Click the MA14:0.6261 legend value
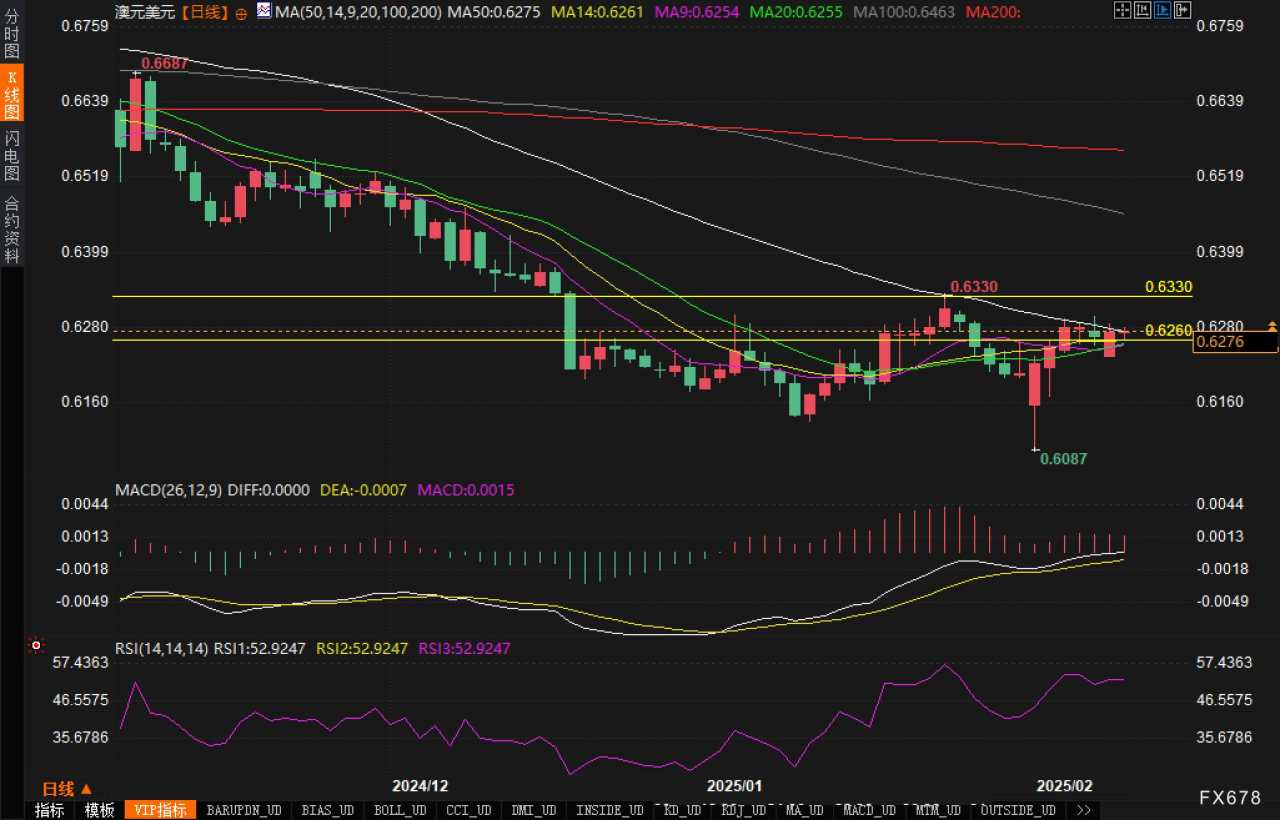This screenshot has width=1280, height=820. click(x=597, y=12)
